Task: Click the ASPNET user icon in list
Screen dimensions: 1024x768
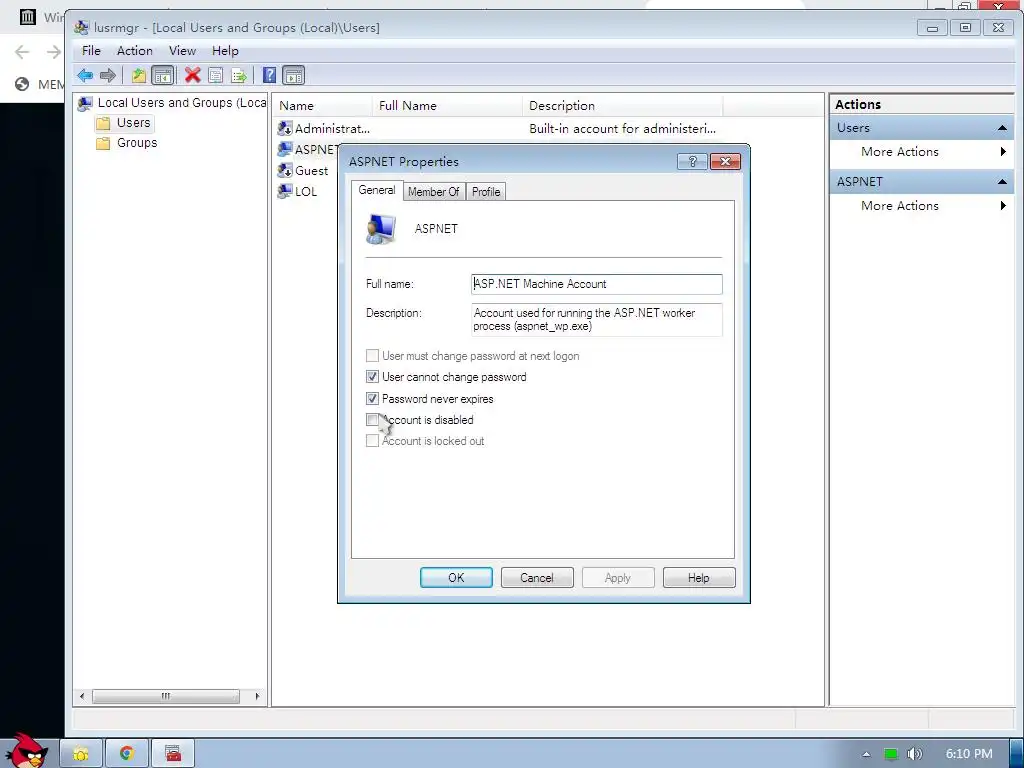Action: click(285, 150)
